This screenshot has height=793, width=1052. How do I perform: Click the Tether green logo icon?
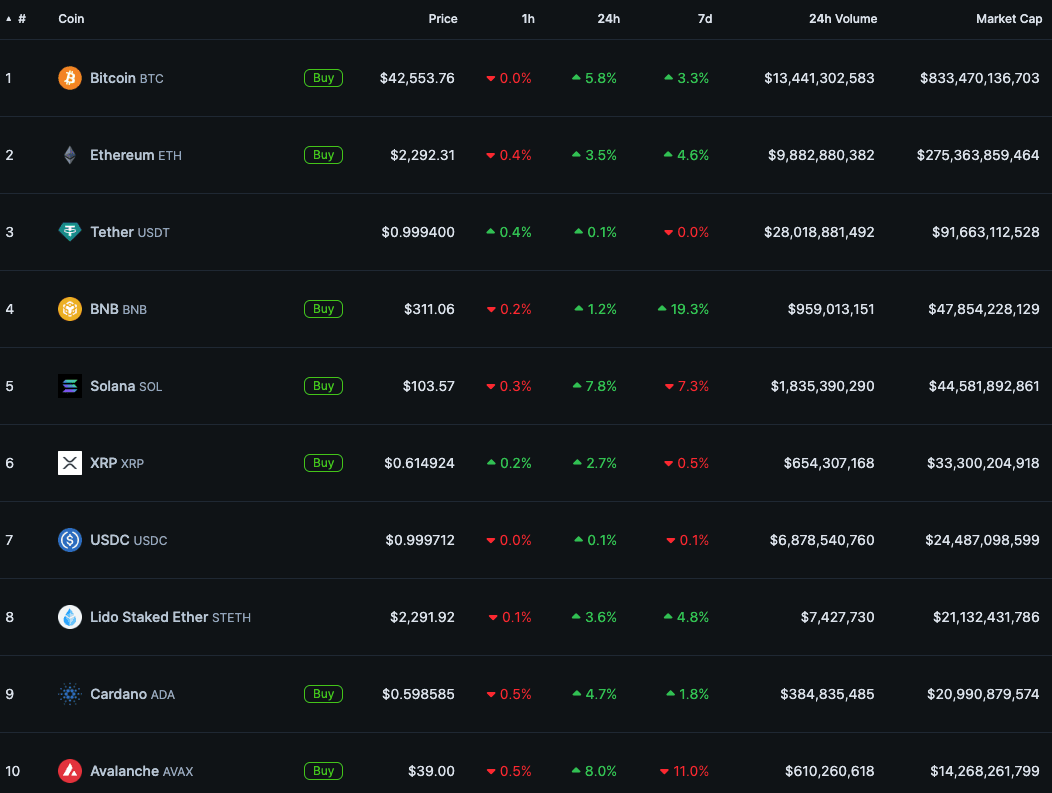(69, 232)
